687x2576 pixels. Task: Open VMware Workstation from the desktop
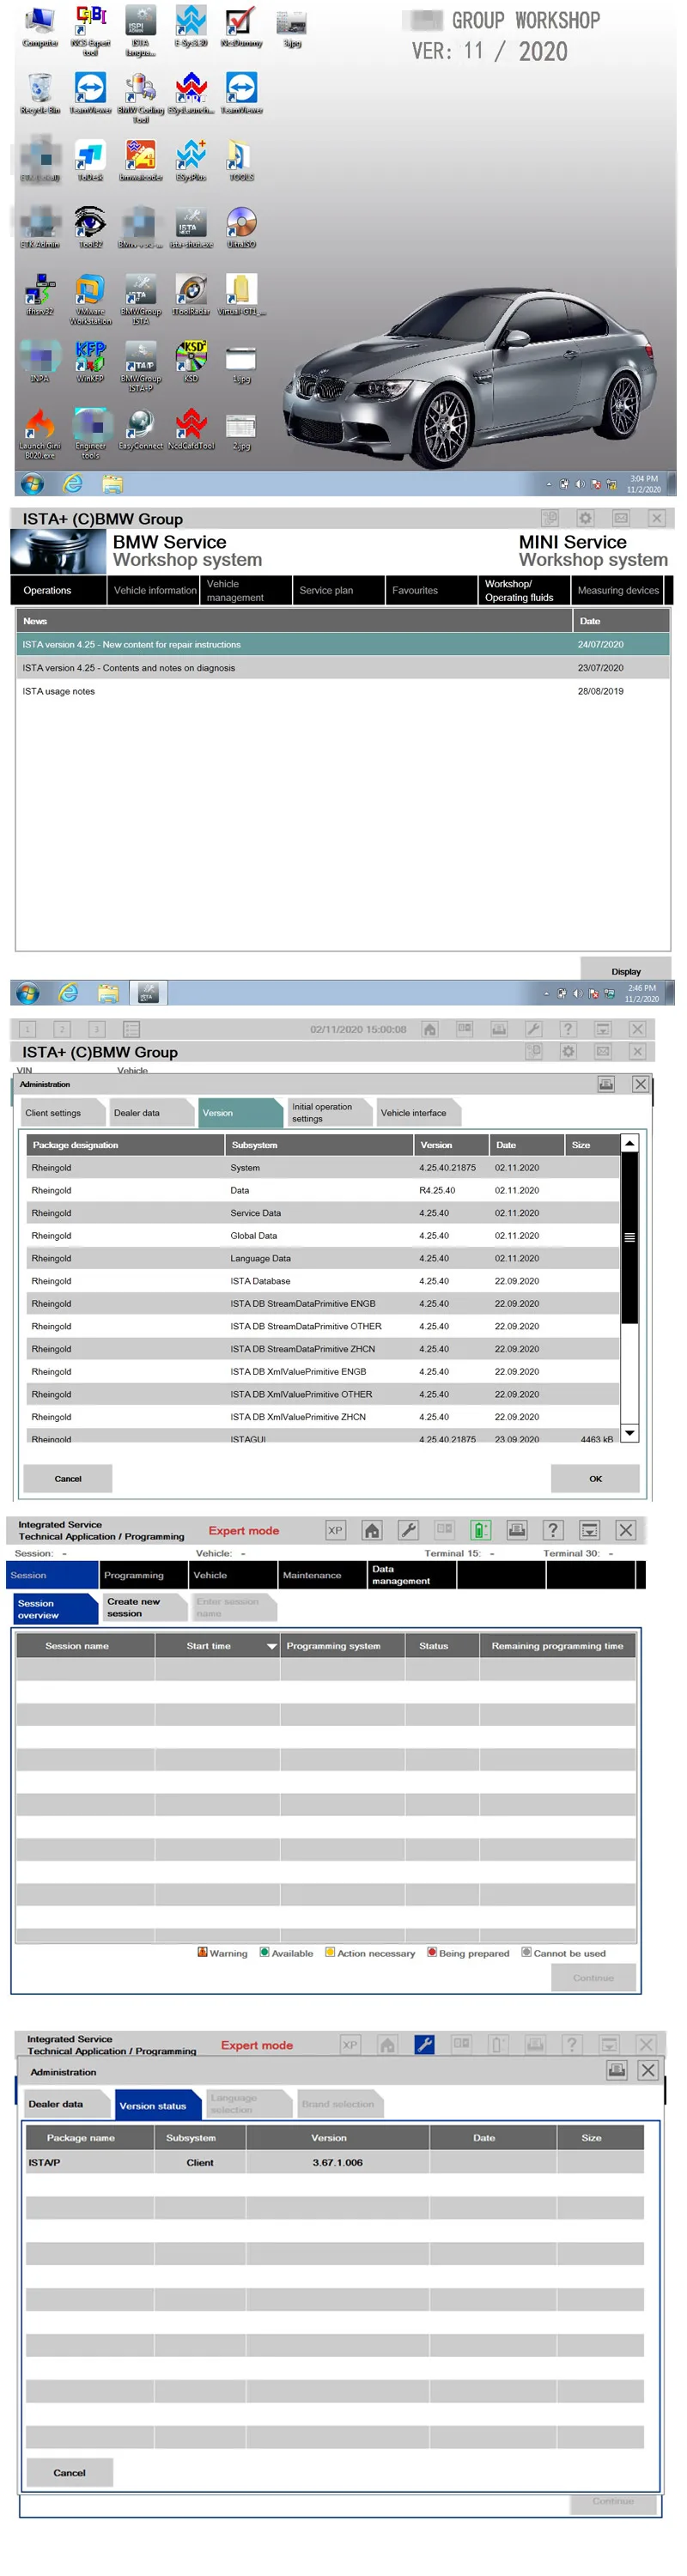(x=90, y=298)
